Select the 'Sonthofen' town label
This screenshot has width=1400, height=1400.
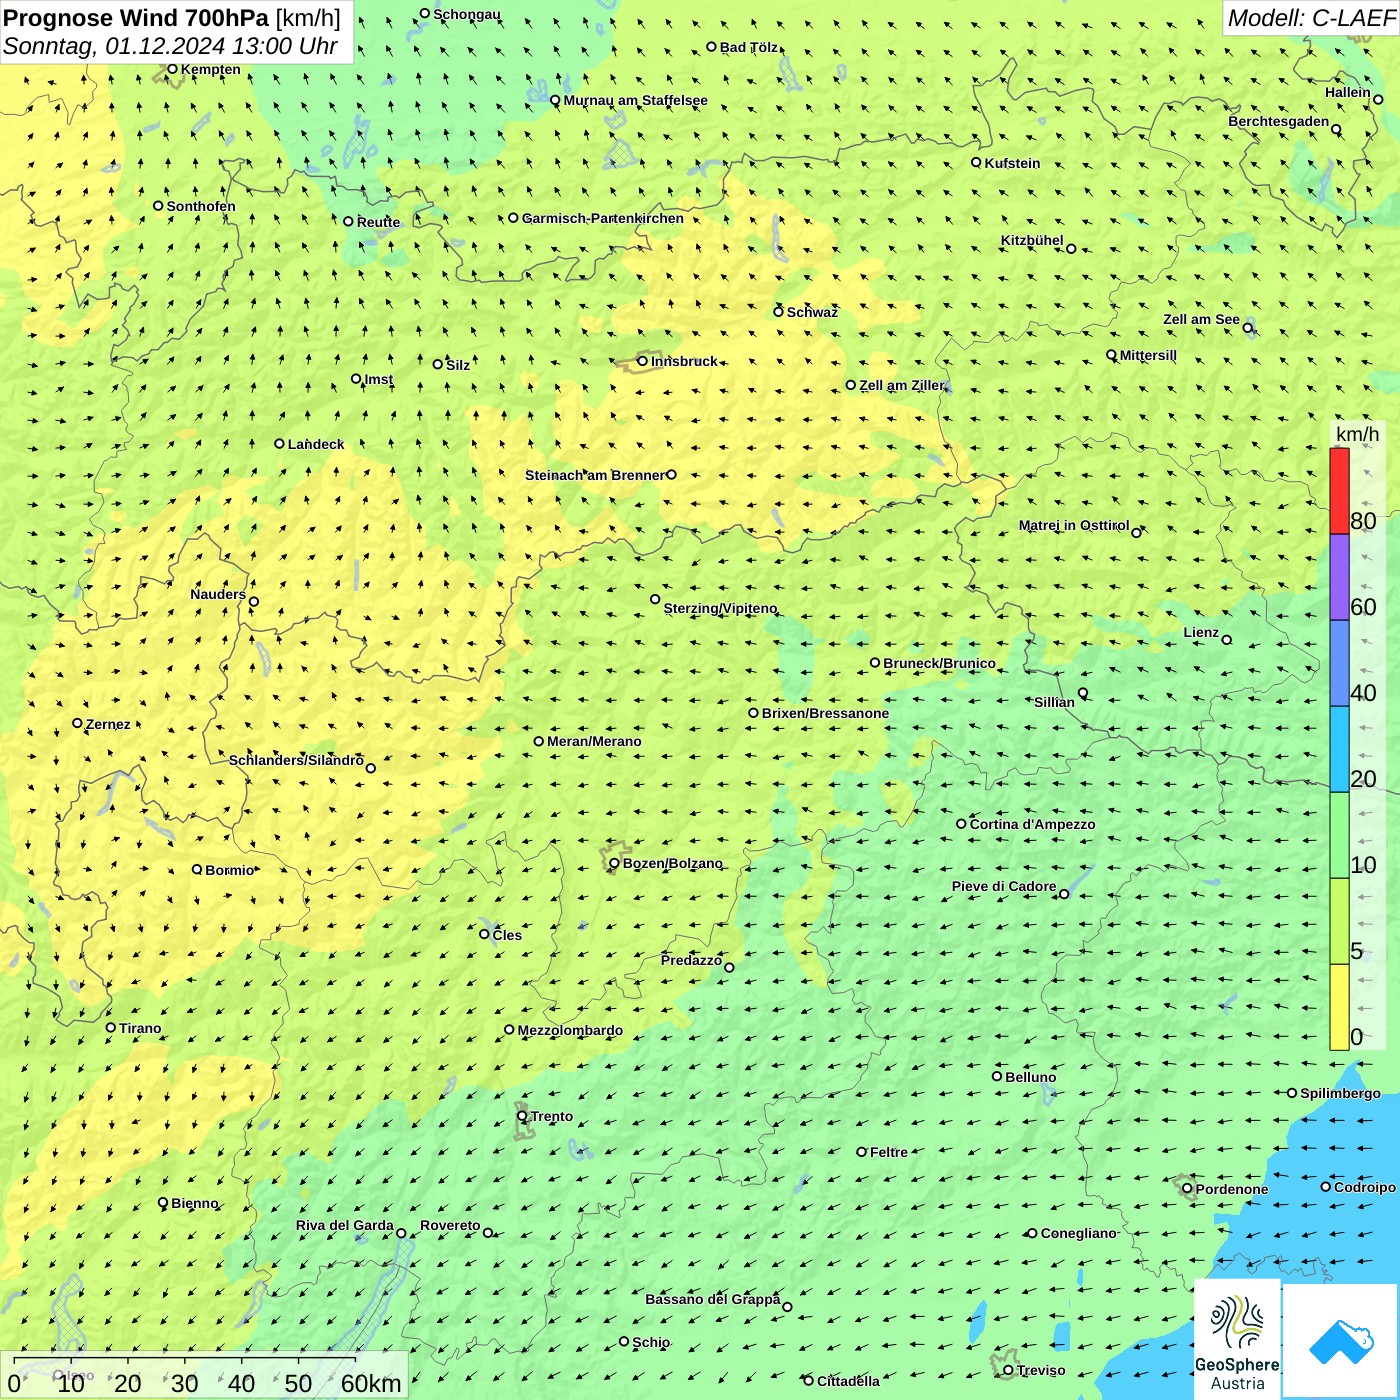point(202,206)
